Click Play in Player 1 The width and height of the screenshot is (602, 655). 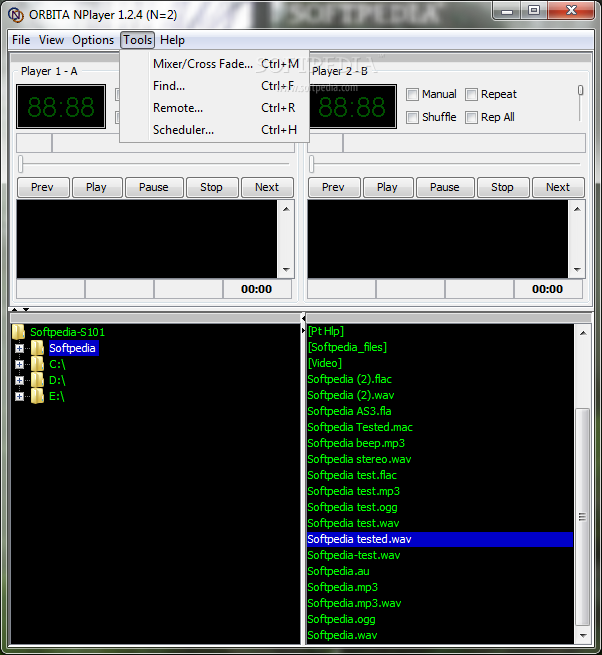point(97,187)
